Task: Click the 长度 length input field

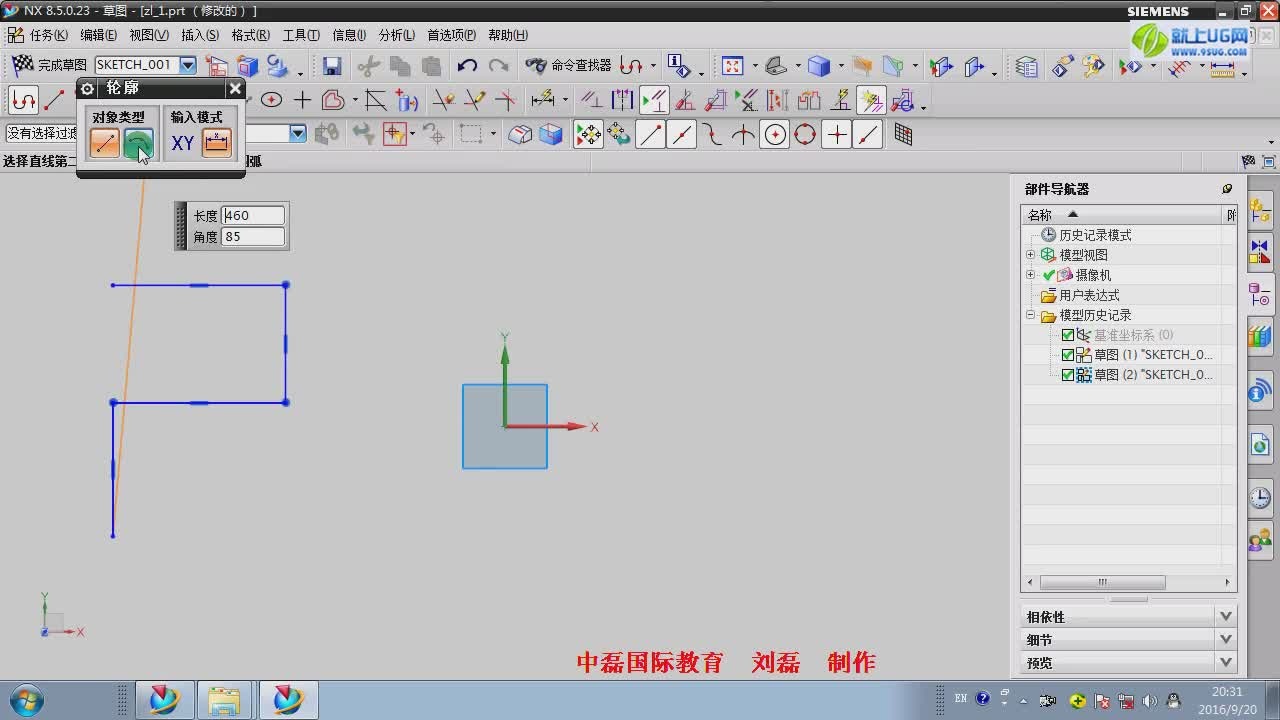Action: 253,215
